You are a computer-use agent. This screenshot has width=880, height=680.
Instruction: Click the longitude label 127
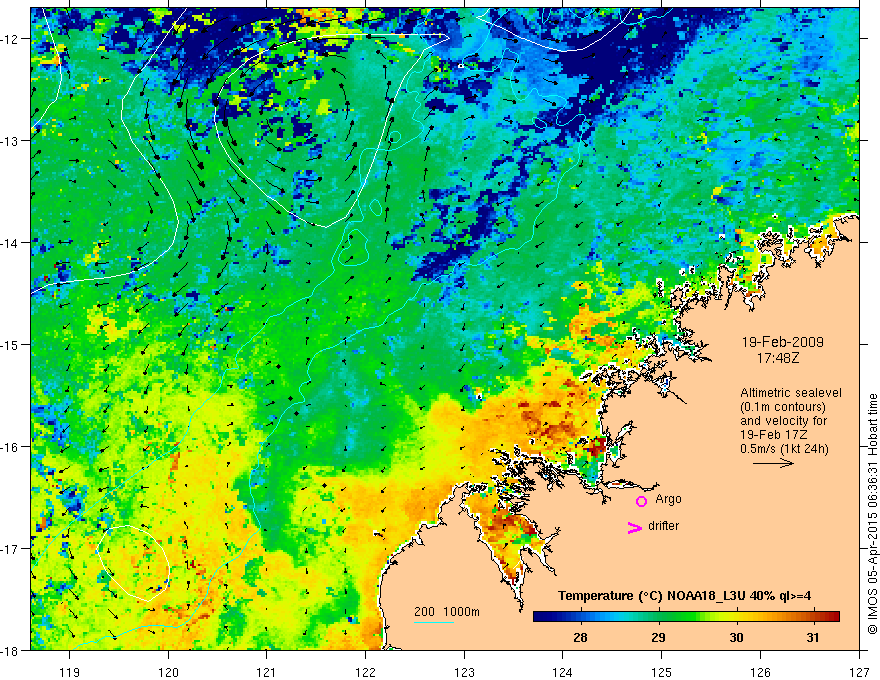click(859, 672)
